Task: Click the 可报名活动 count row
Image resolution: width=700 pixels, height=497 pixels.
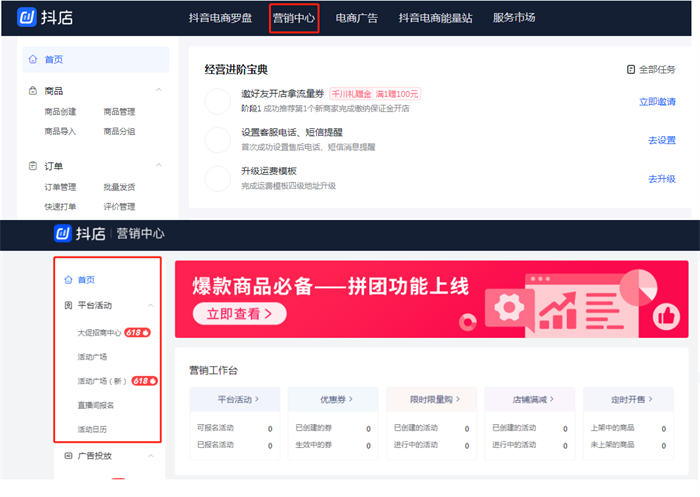Action: coord(235,428)
